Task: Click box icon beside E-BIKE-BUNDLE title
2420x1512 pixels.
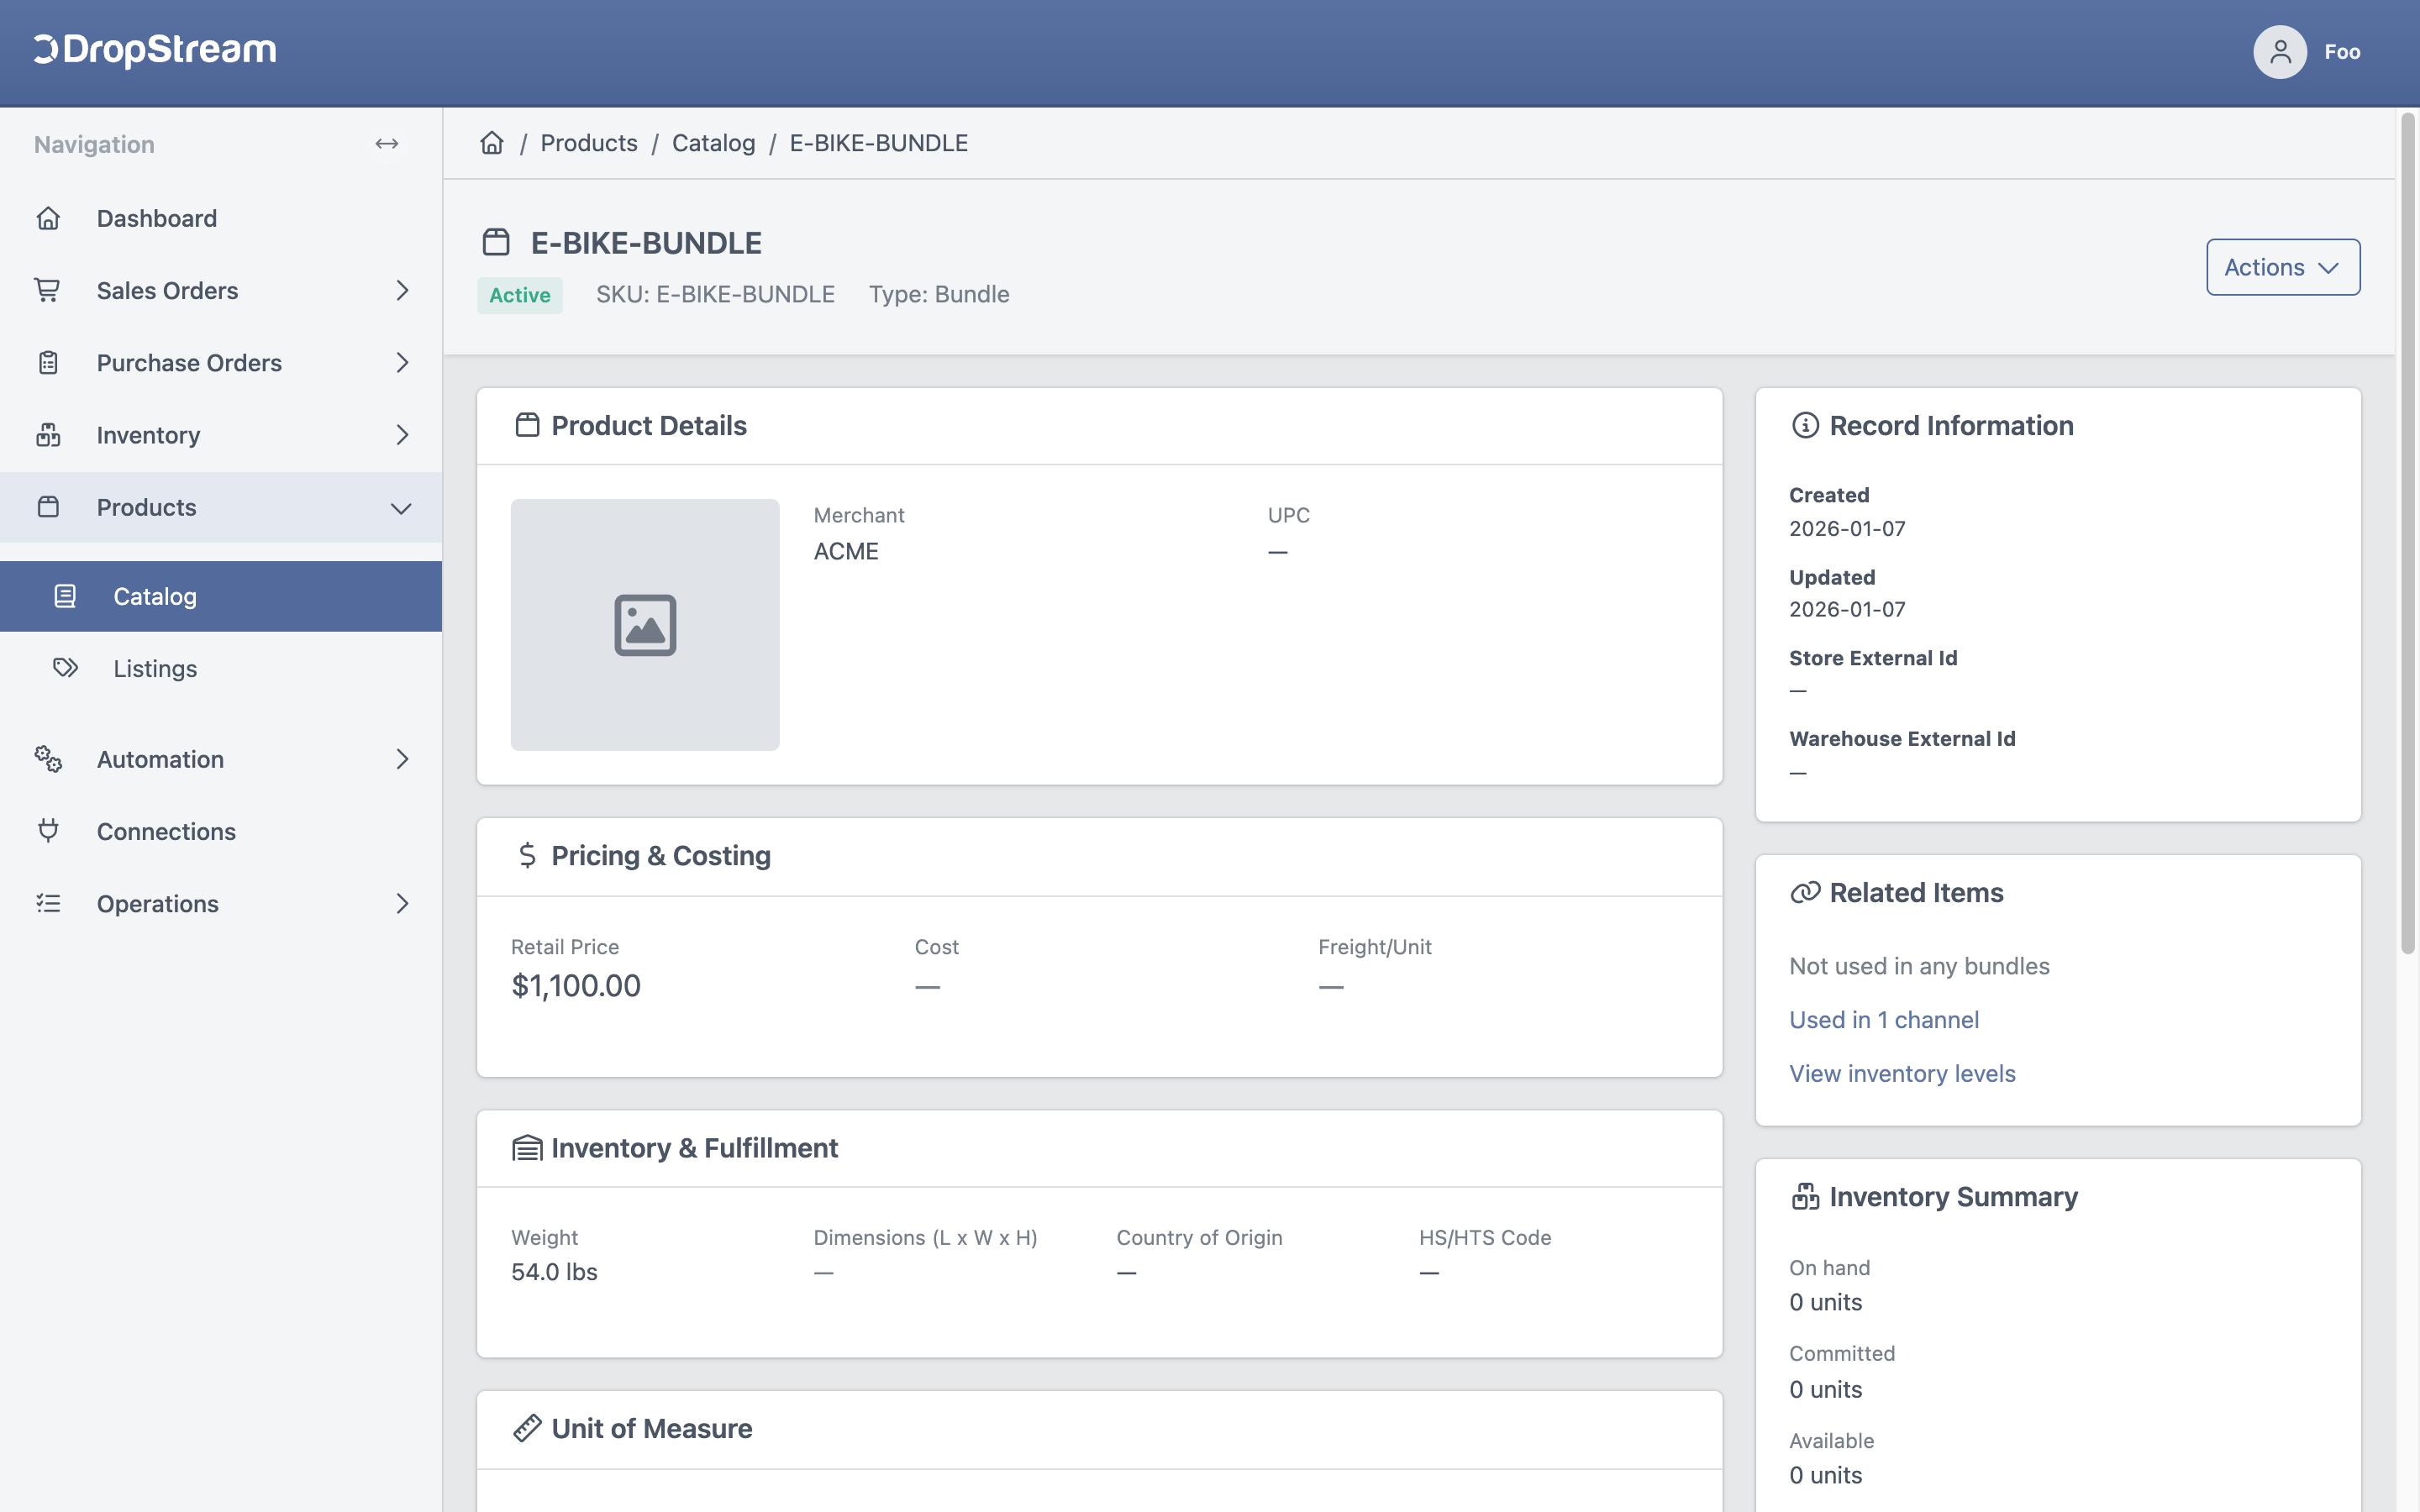Action: [x=496, y=242]
